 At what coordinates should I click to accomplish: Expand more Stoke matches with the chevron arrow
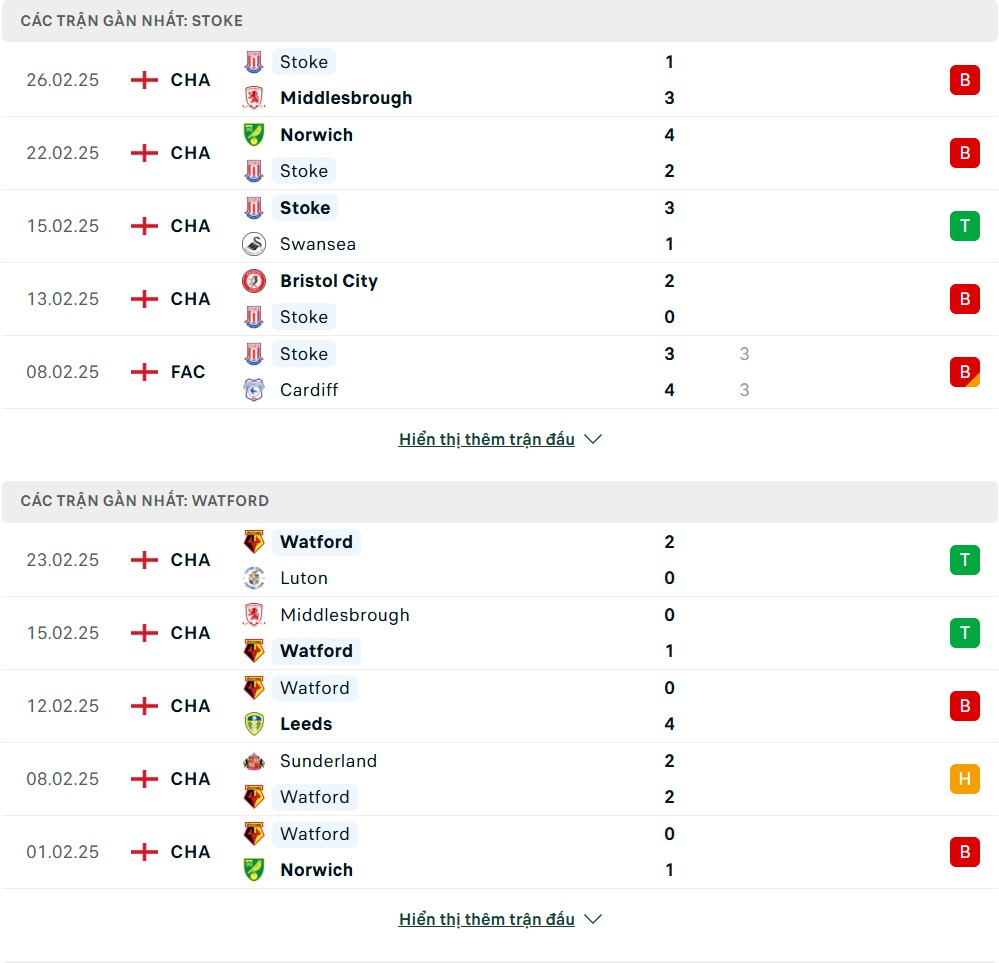coord(593,439)
